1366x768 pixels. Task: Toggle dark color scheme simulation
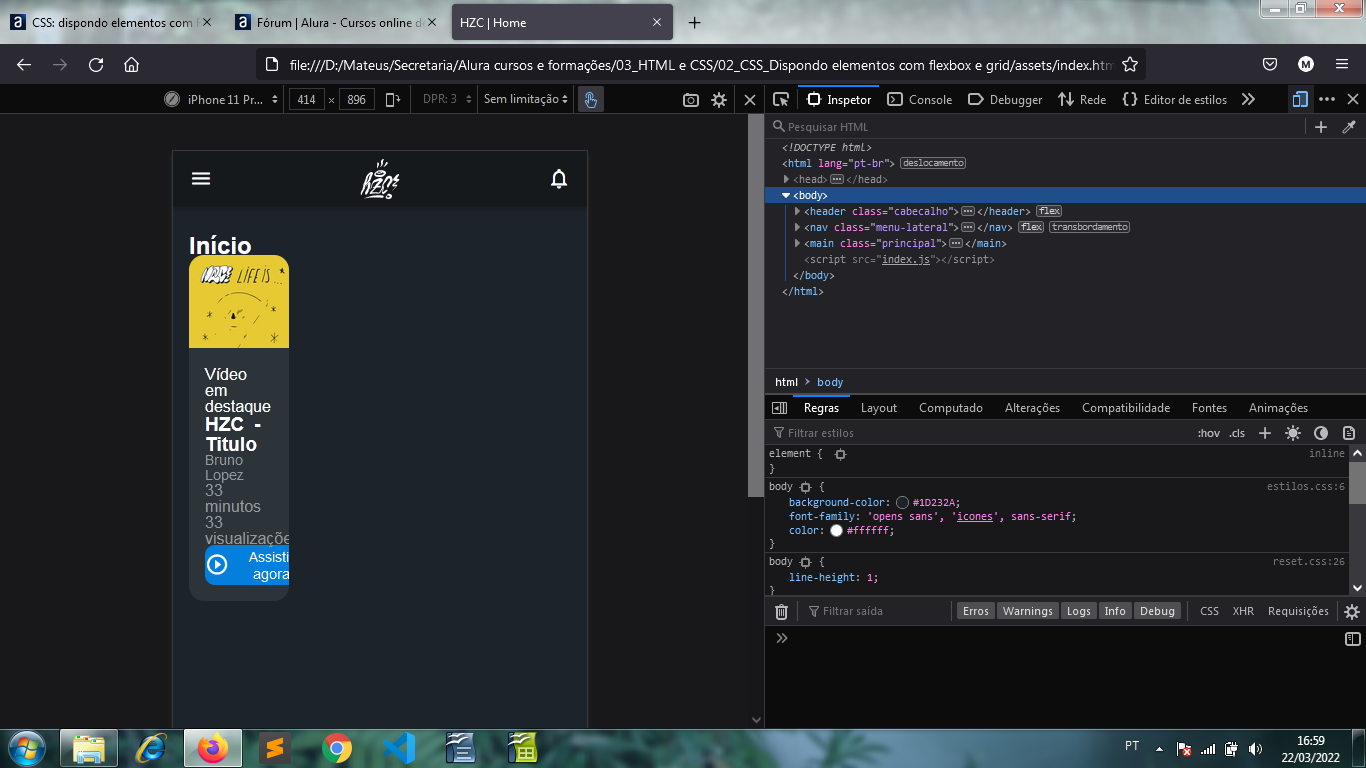(1321, 433)
